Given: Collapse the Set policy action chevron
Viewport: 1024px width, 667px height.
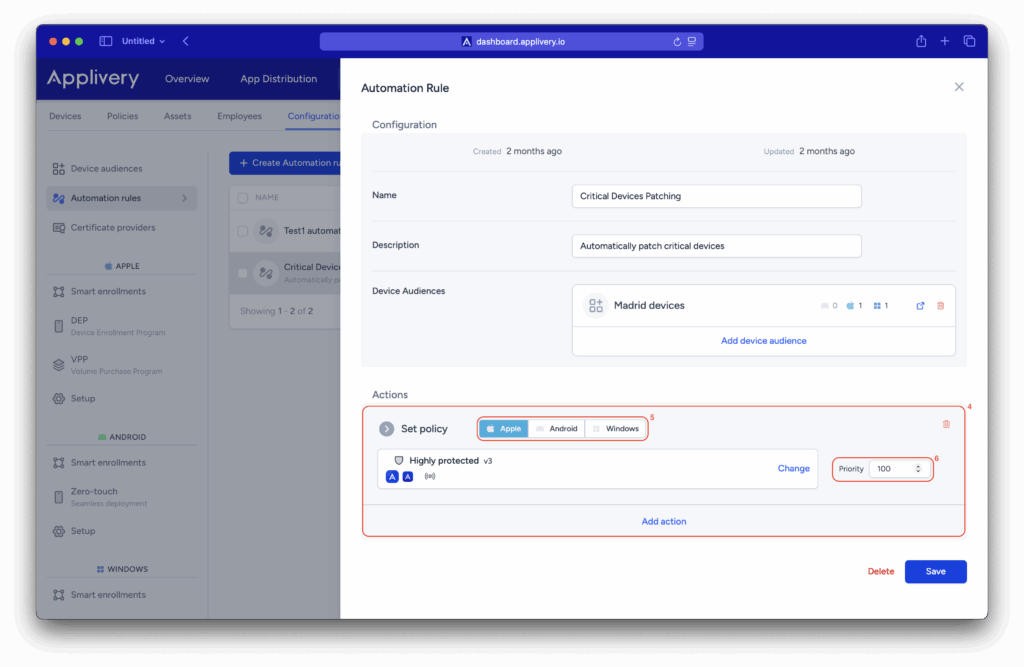Looking at the screenshot, I should tap(386, 429).
